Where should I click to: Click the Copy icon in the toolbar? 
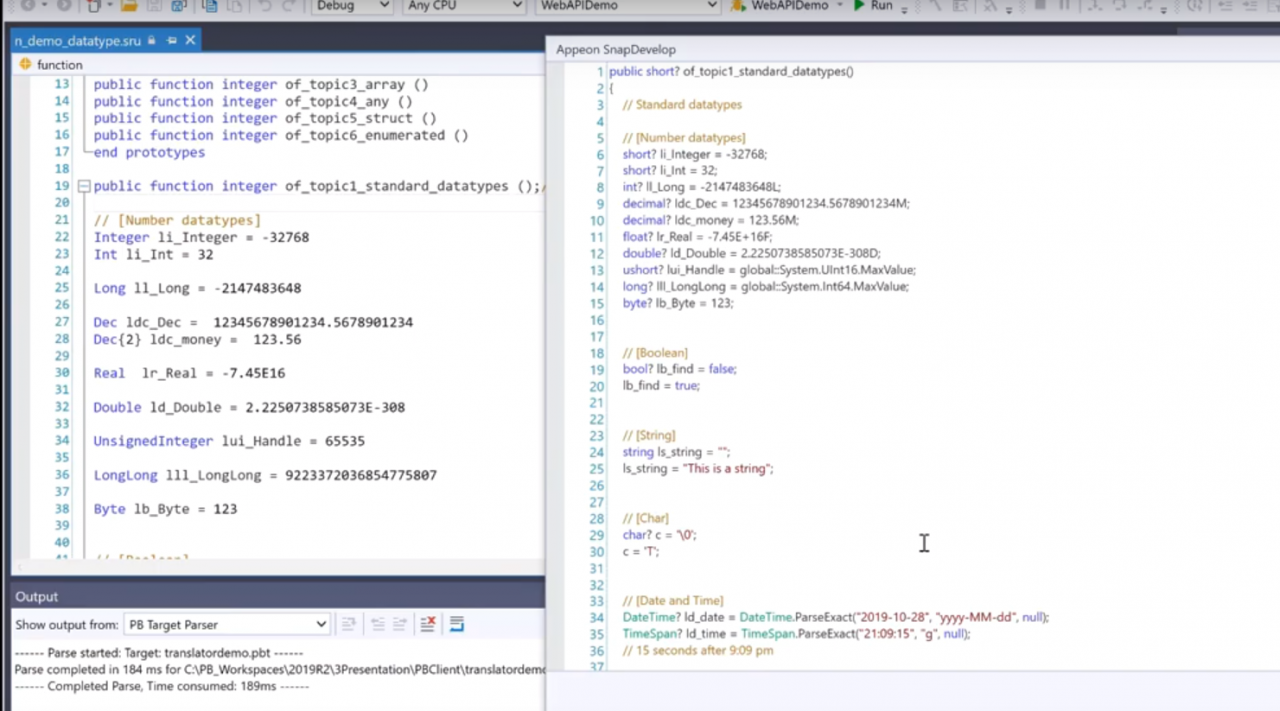coord(210,6)
